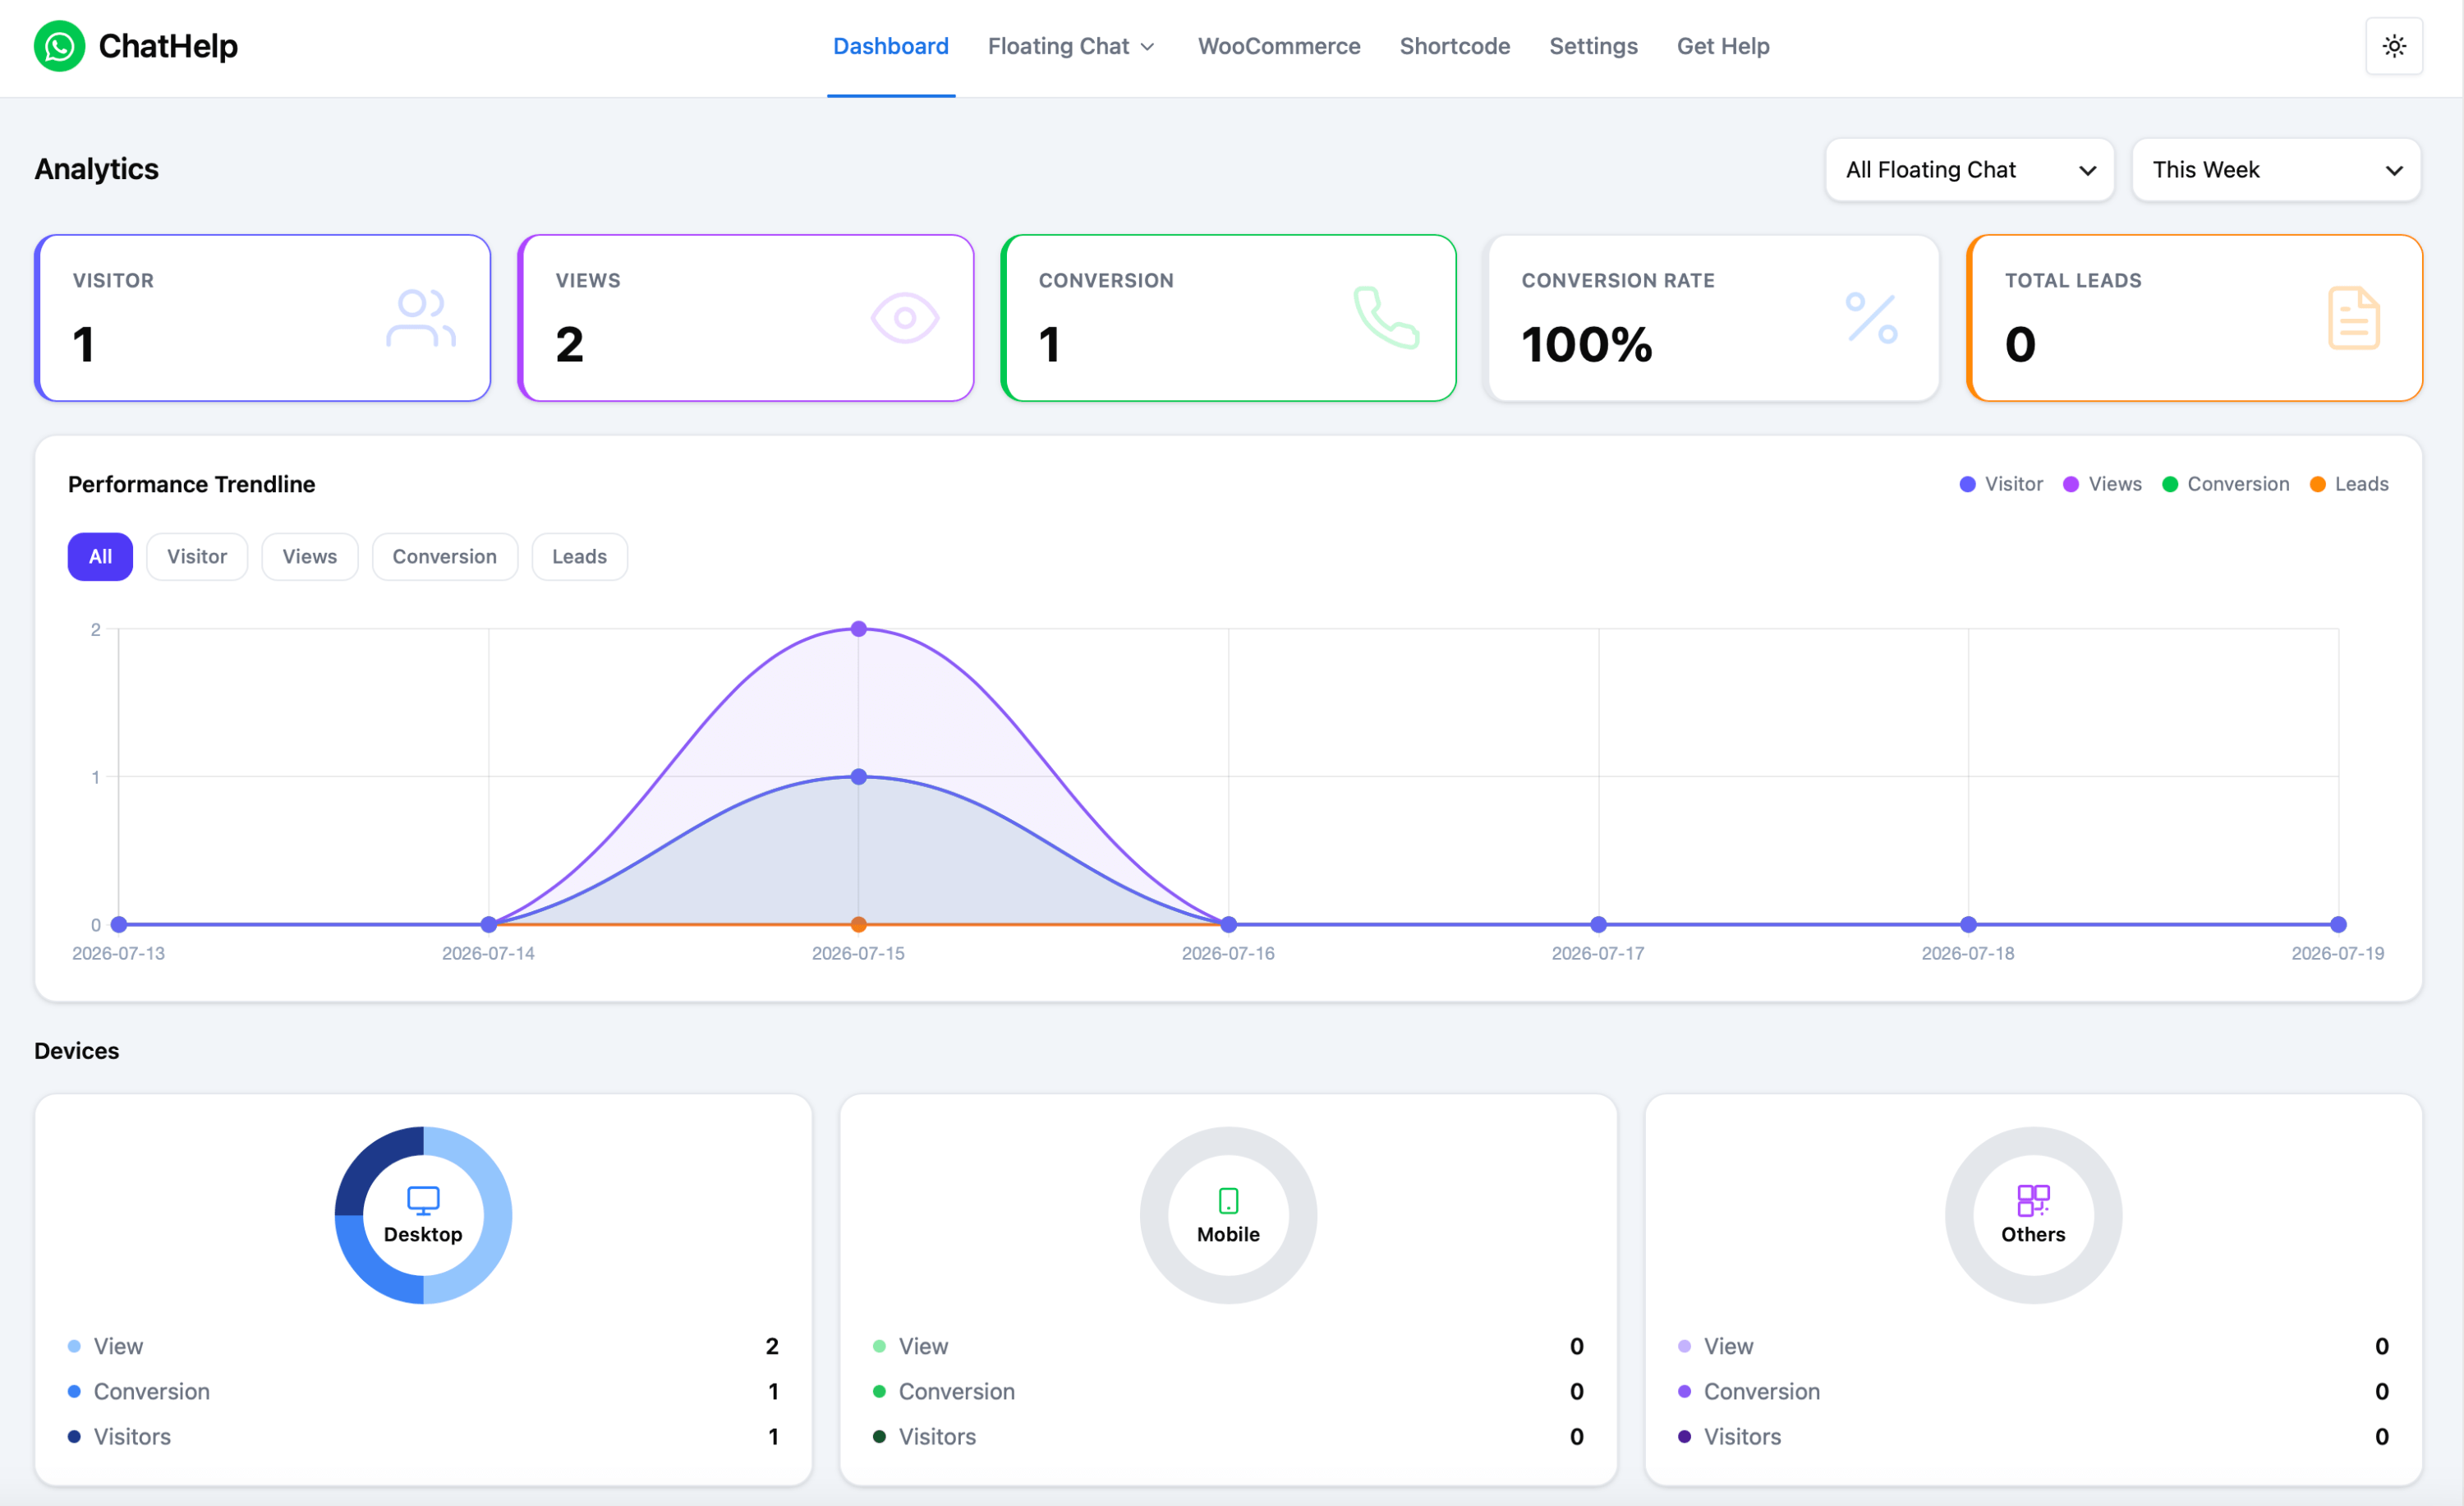
Task: Click the Conversion Rate percent icon
Action: pyautogui.click(x=1871, y=318)
